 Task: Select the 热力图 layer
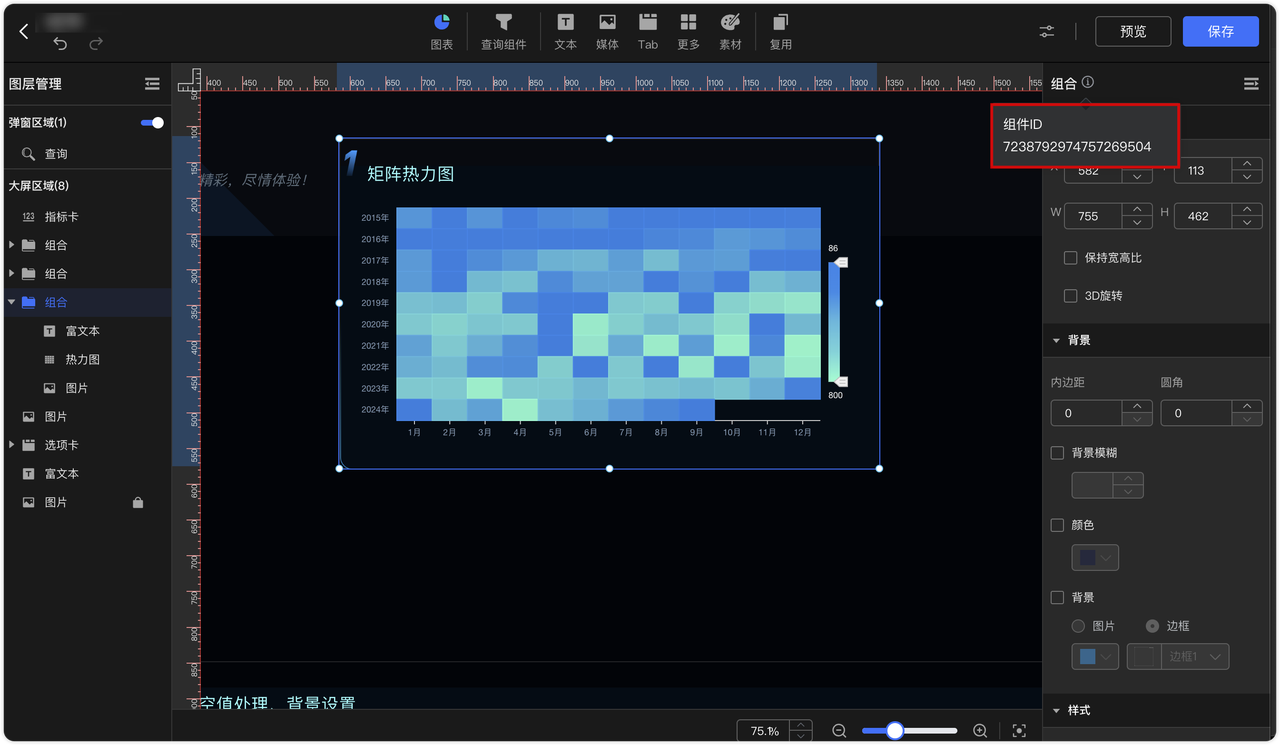[x=86, y=359]
